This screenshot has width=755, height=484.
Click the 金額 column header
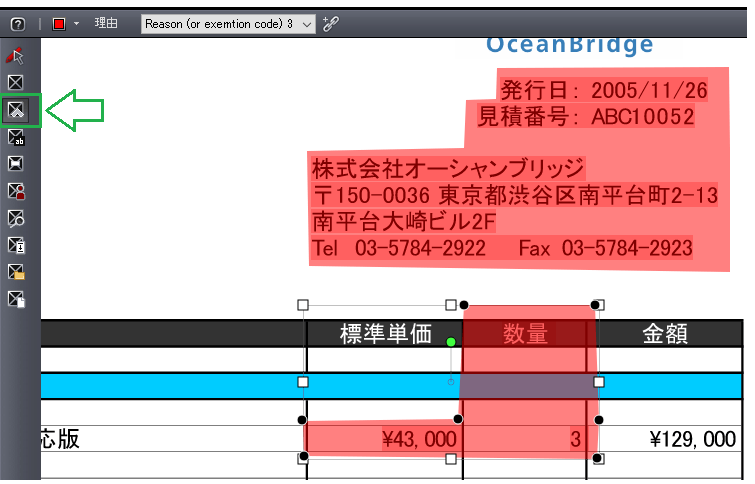[665, 334]
